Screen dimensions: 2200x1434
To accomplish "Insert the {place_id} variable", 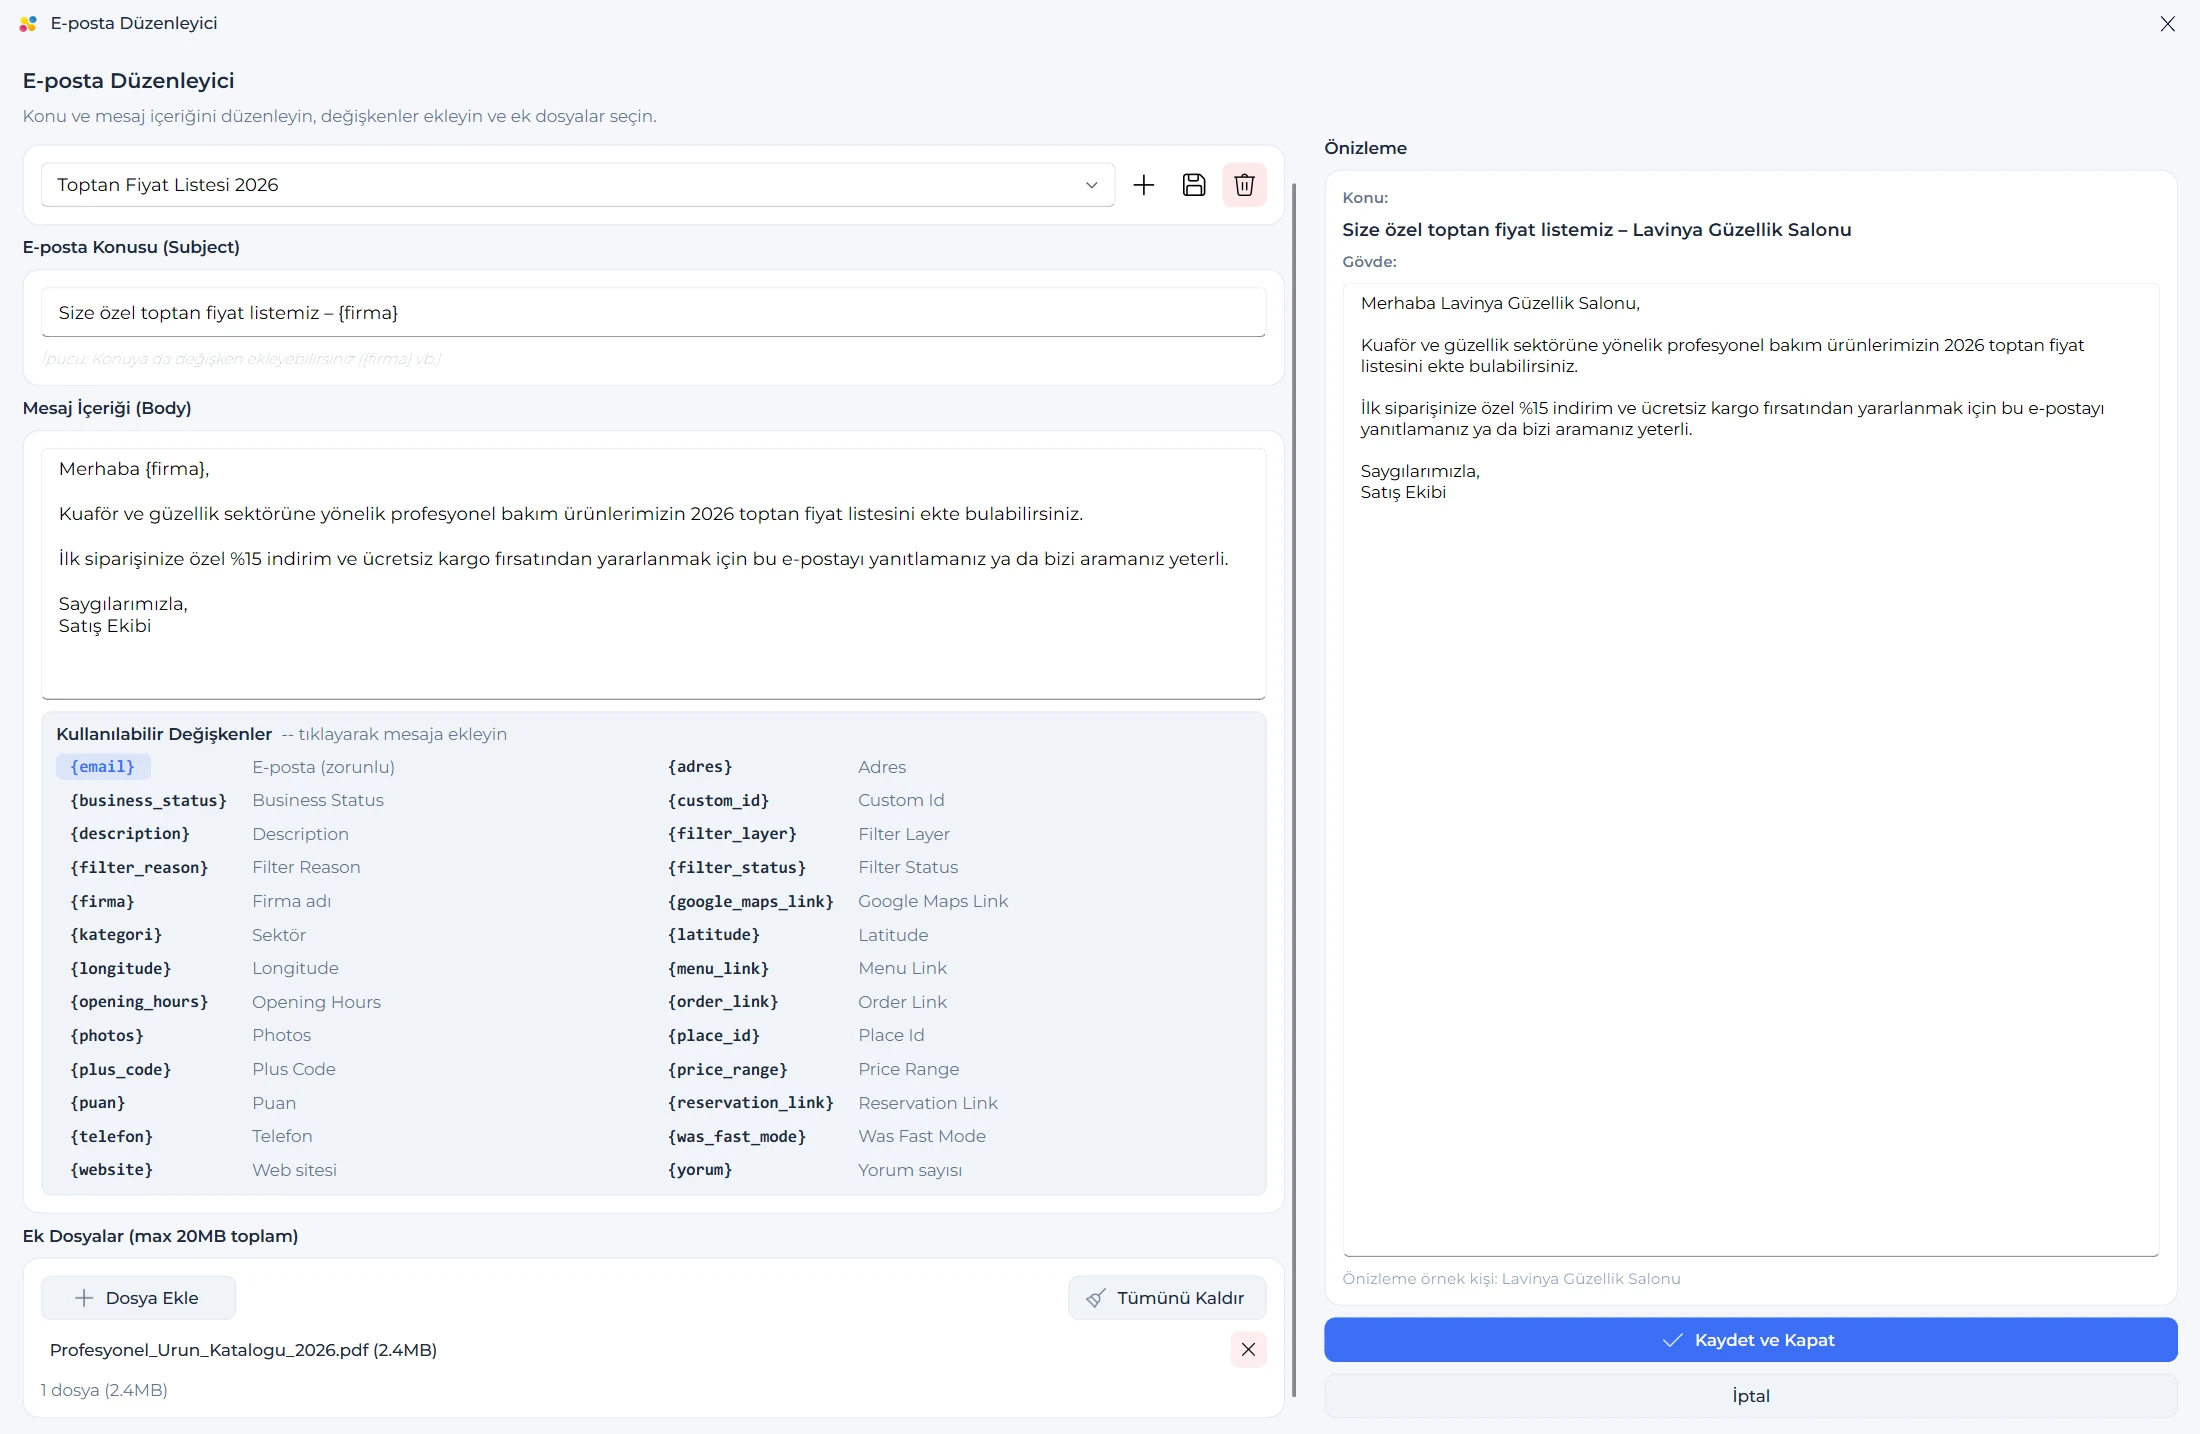I will (x=714, y=1035).
